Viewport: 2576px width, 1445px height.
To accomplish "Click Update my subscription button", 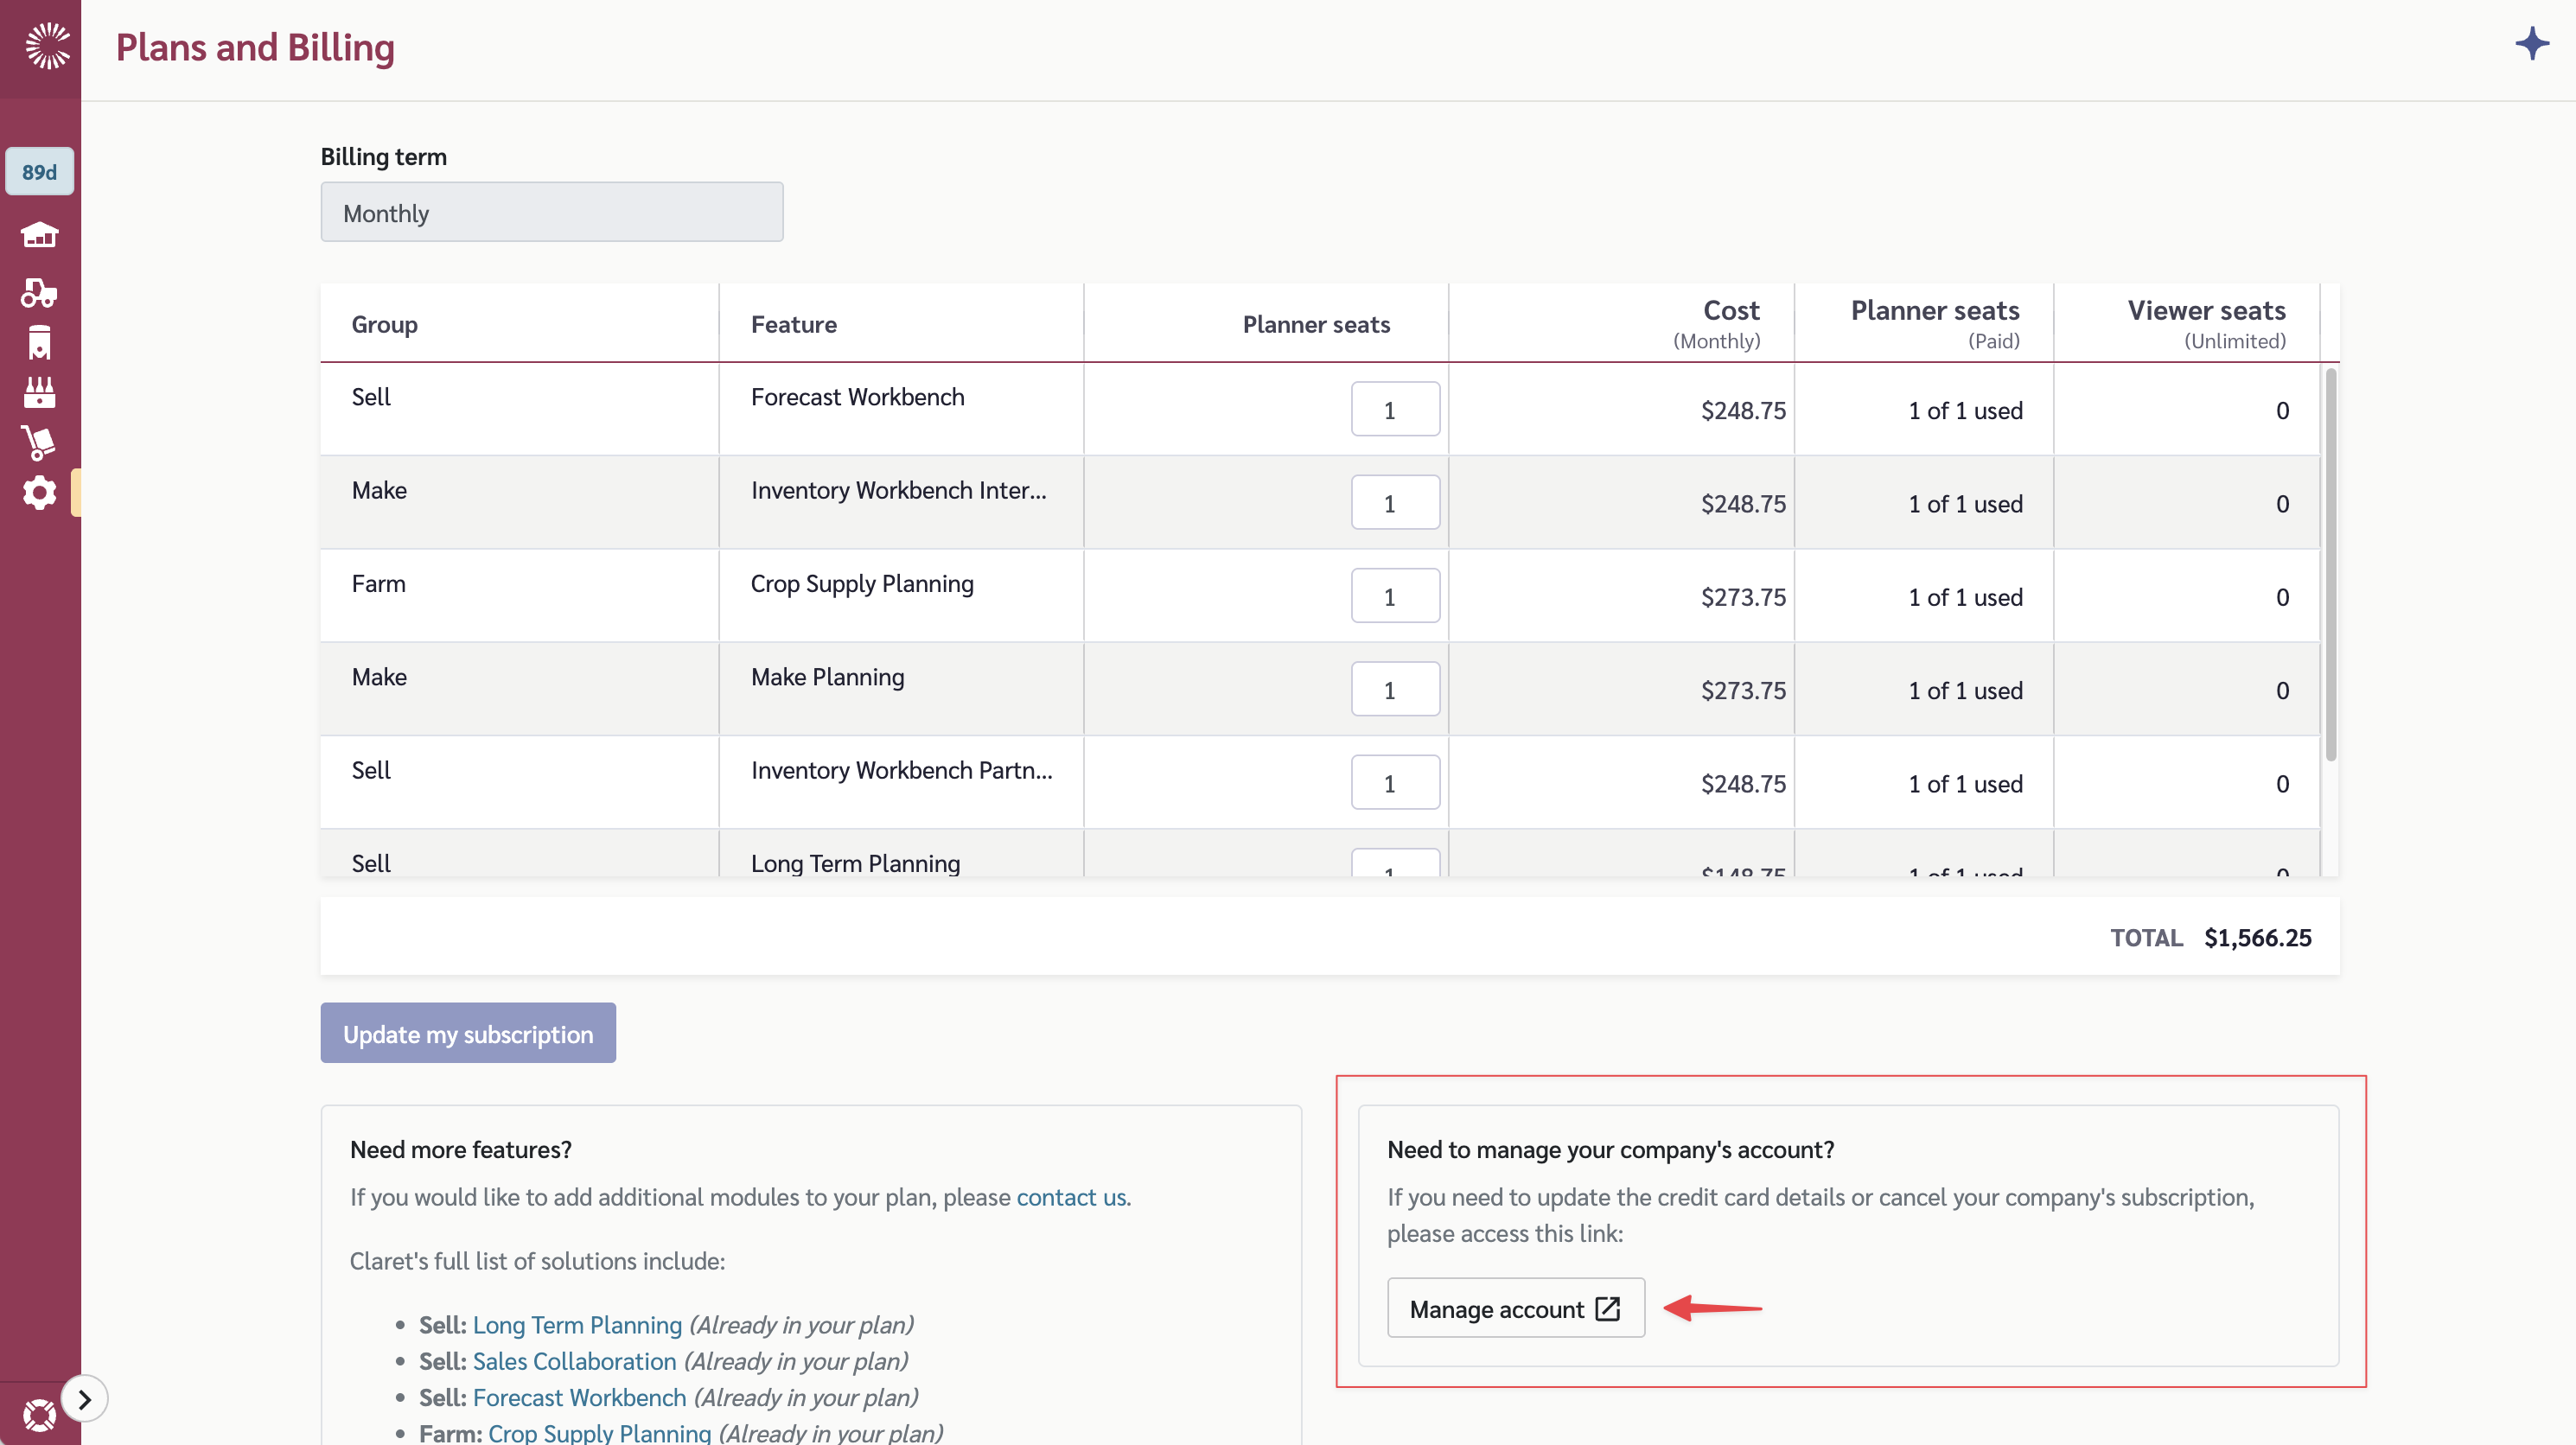I will click(x=467, y=1033).
